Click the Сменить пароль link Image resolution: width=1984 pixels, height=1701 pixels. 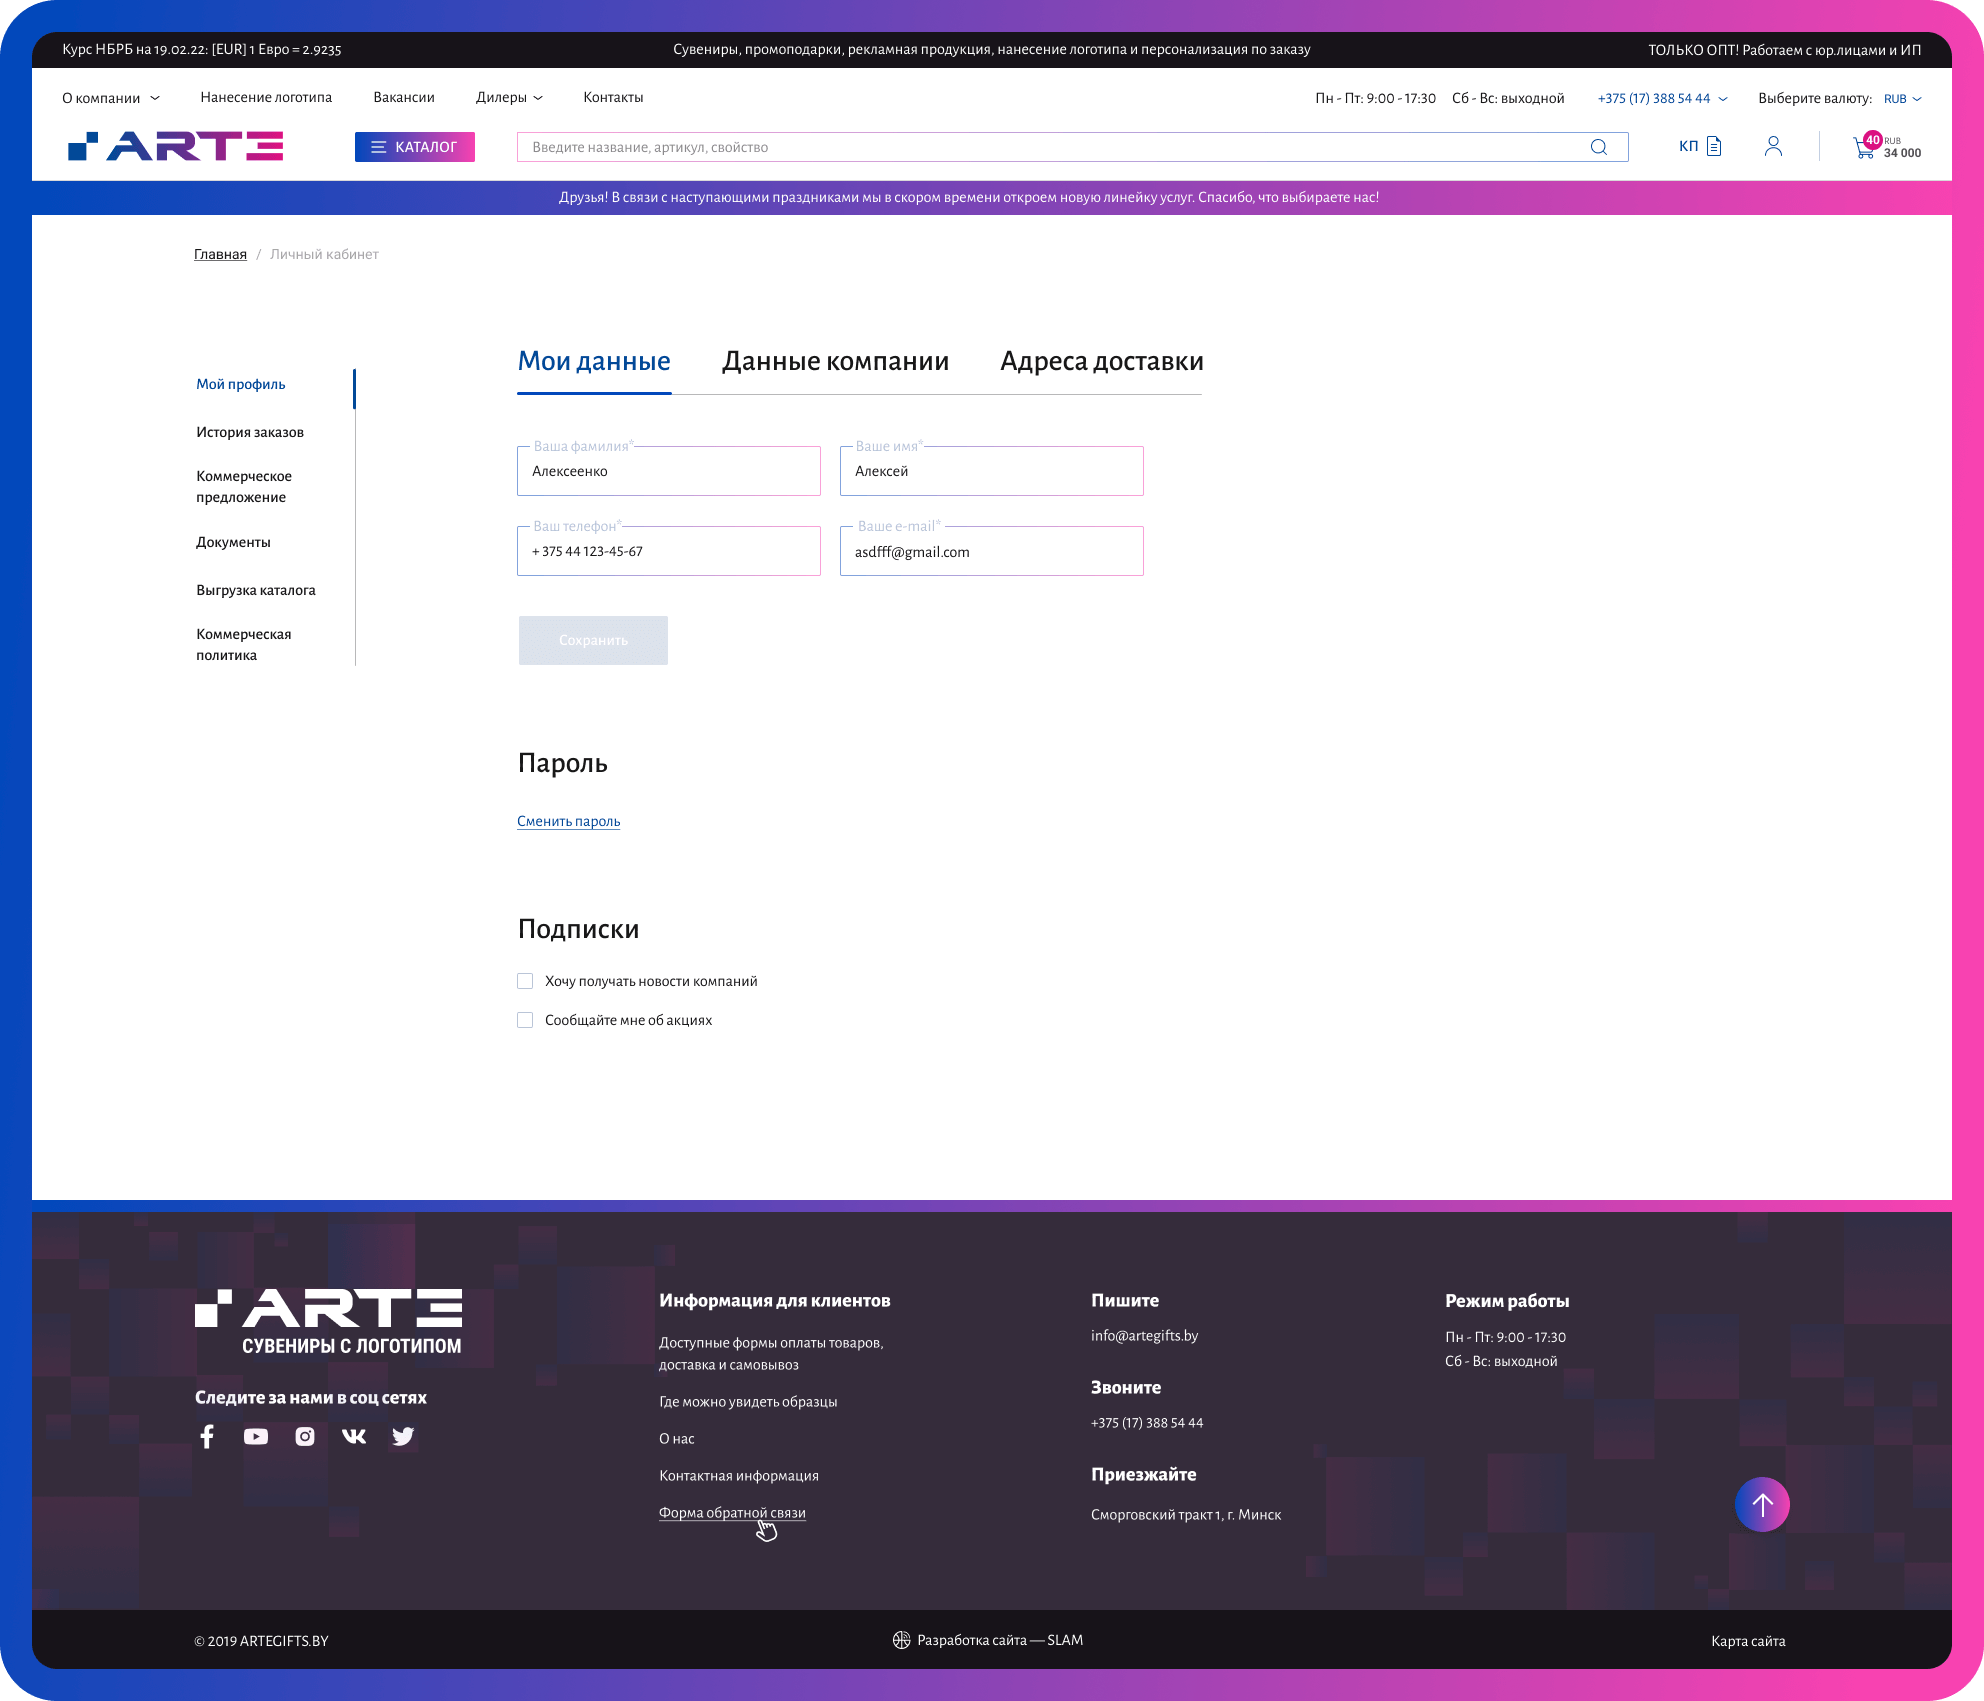click(568, 822)
